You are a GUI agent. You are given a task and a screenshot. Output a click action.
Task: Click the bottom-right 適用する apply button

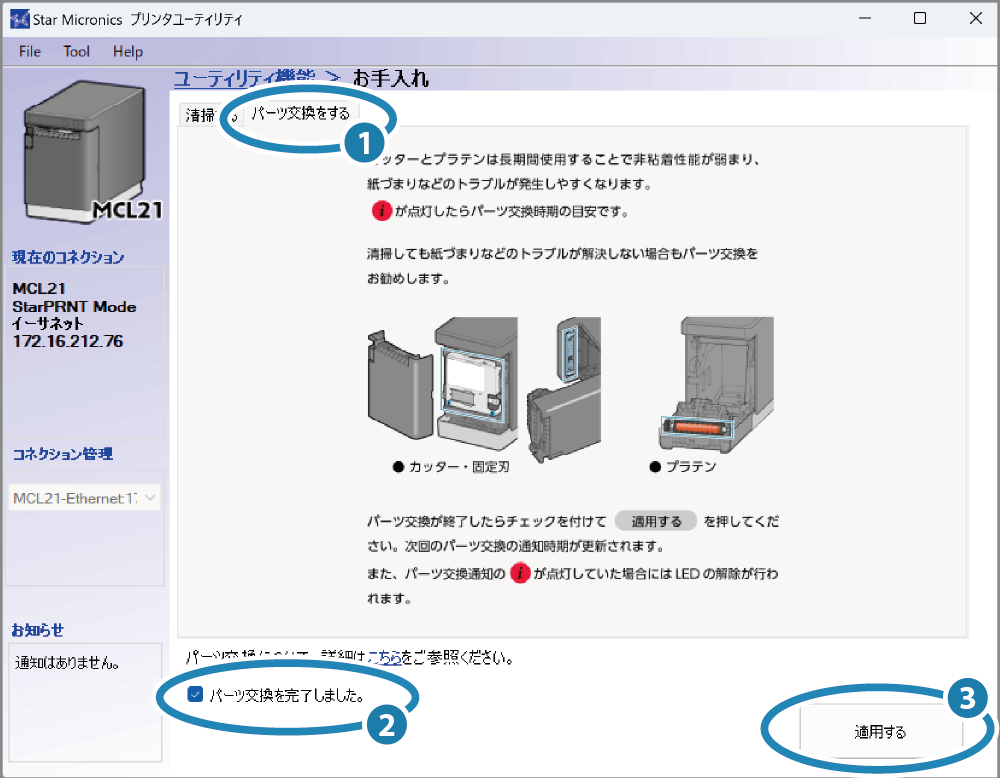881,732
